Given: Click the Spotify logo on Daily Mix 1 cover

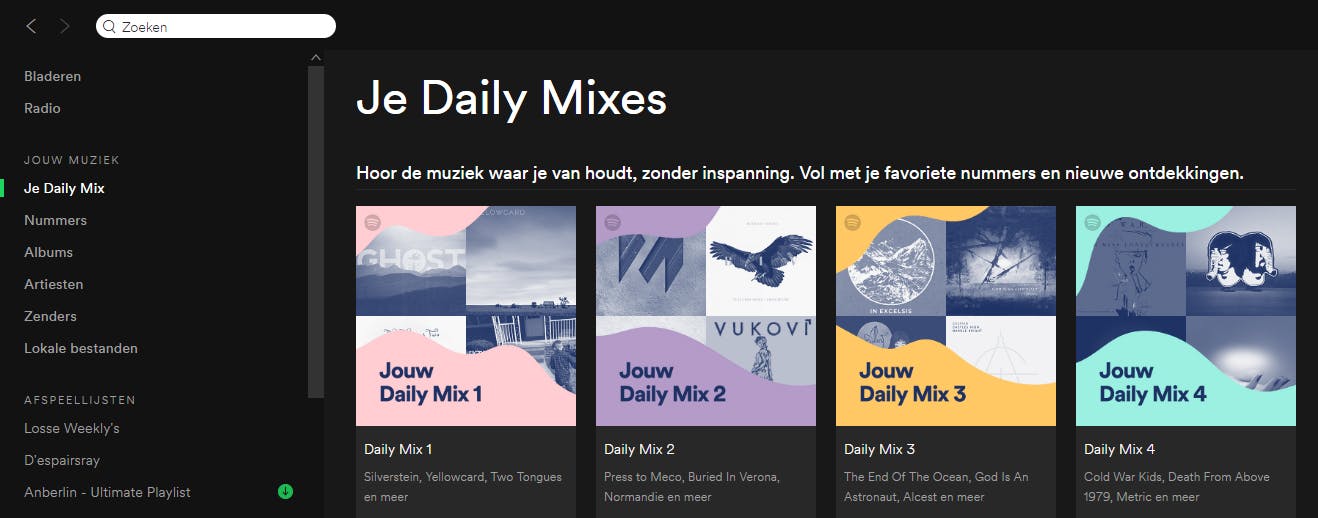Looking at the screenshot, I should click(372, 222).
